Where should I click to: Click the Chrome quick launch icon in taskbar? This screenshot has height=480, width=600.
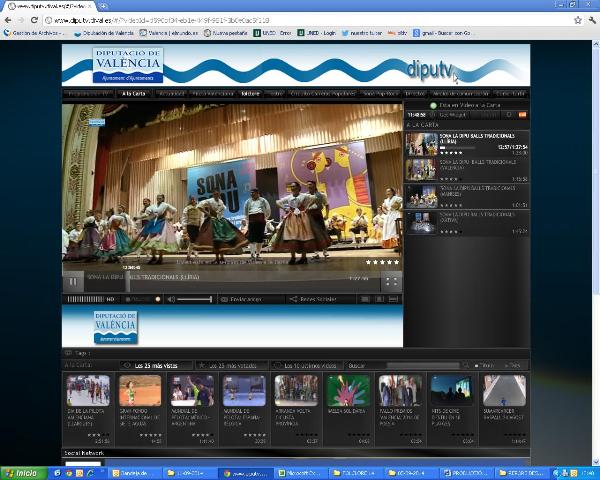(69, 473)
